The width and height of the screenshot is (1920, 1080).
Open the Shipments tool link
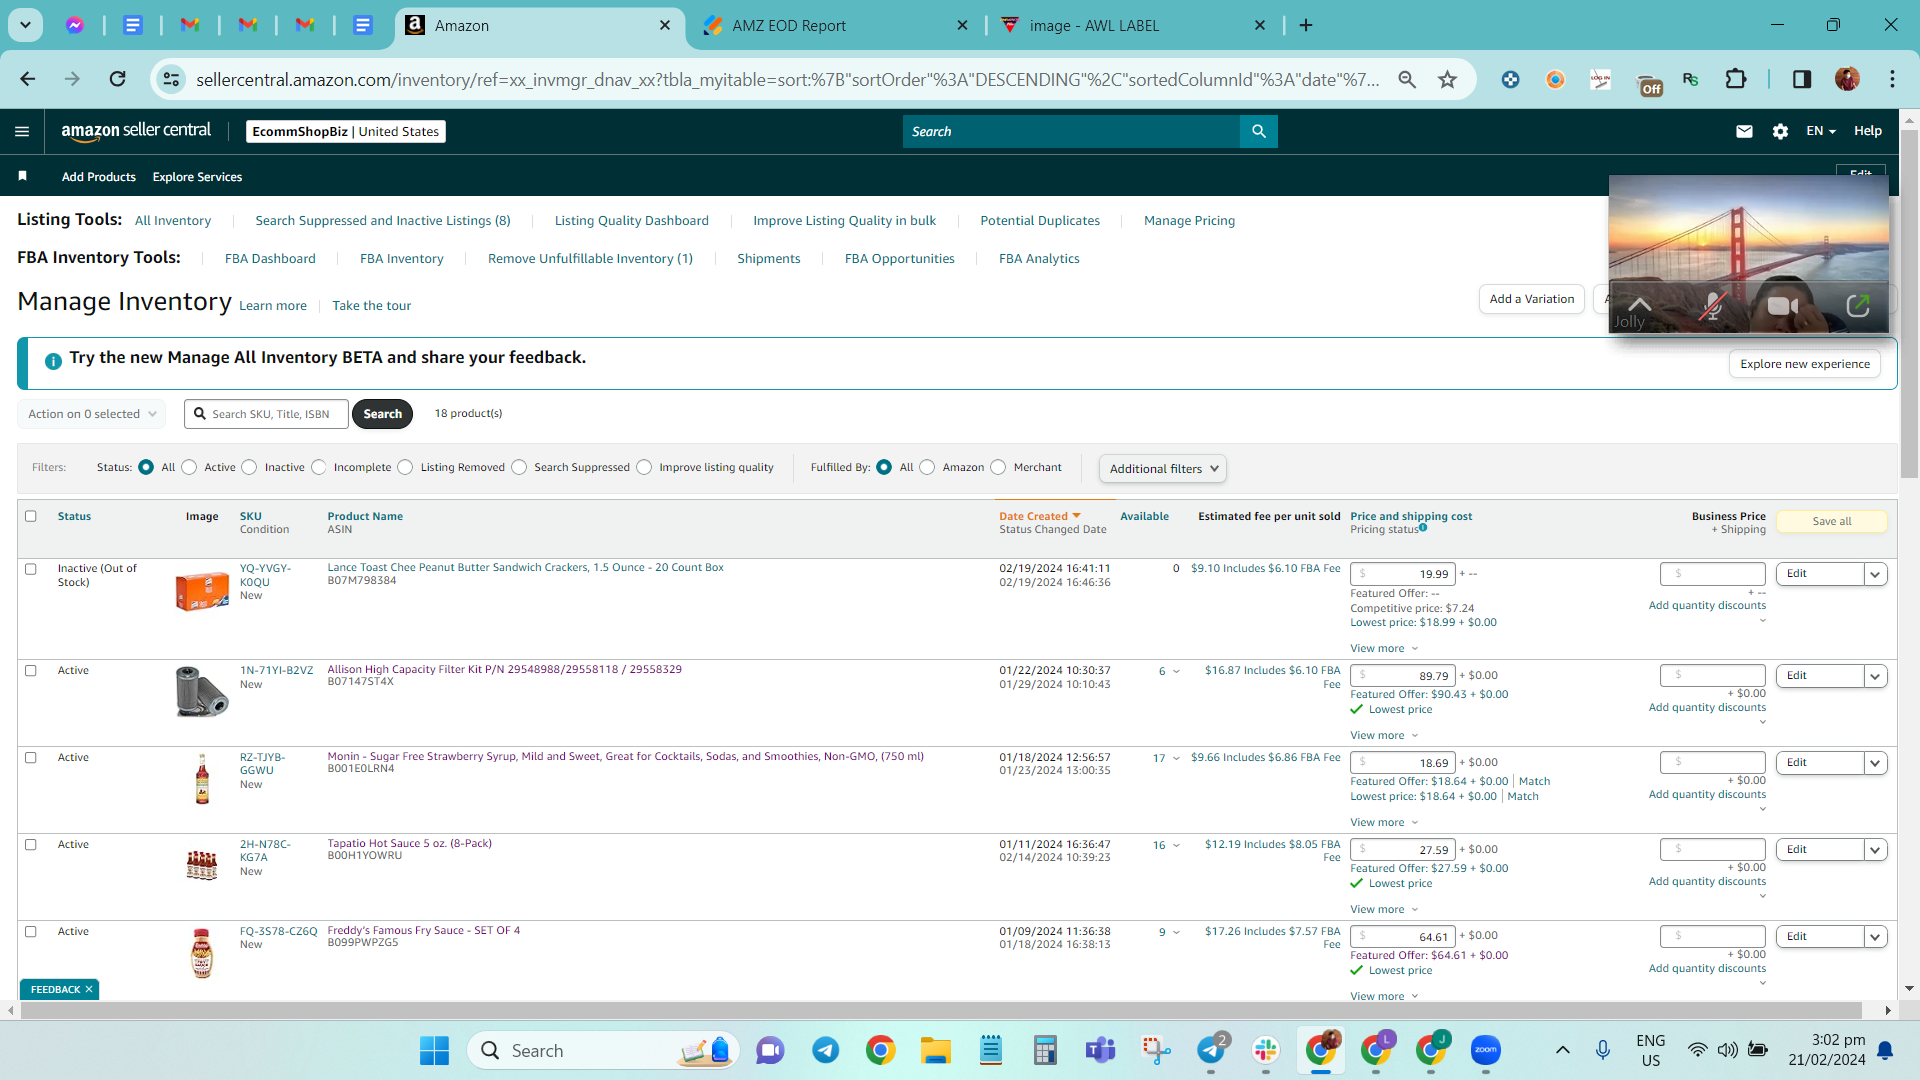[769, 258]
